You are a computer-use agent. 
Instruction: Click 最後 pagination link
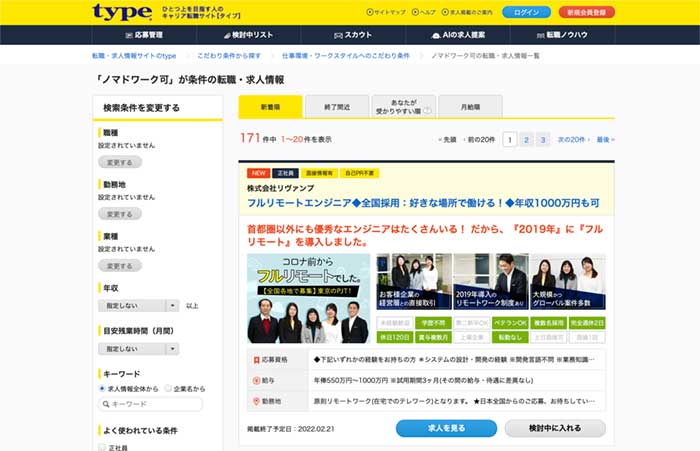click(605, 139)
